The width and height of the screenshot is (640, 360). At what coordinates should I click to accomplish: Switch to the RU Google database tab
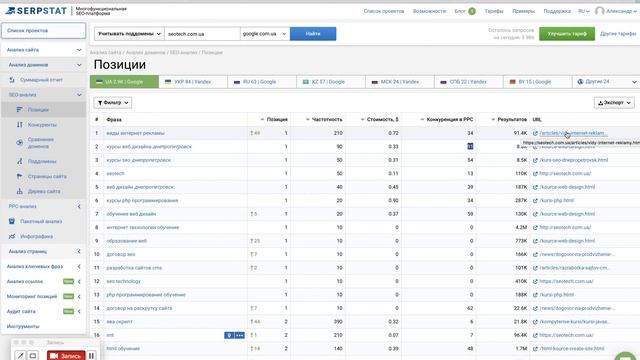pyautogui.click(x=262, y=82)
